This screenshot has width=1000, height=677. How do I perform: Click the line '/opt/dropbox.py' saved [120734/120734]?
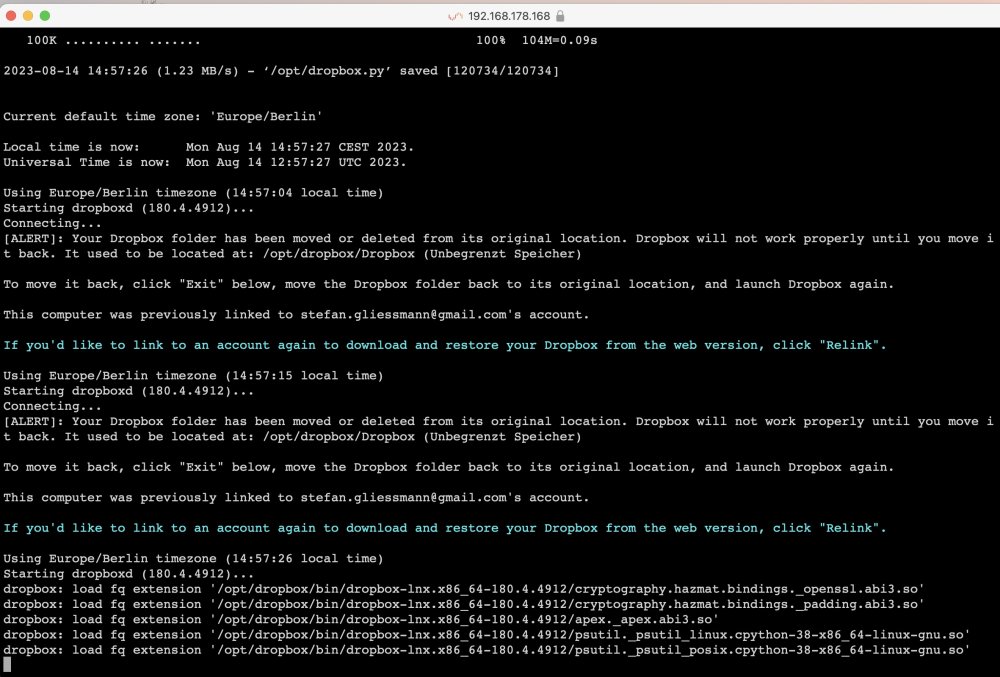pyautogui.click(x=281, y=71)
